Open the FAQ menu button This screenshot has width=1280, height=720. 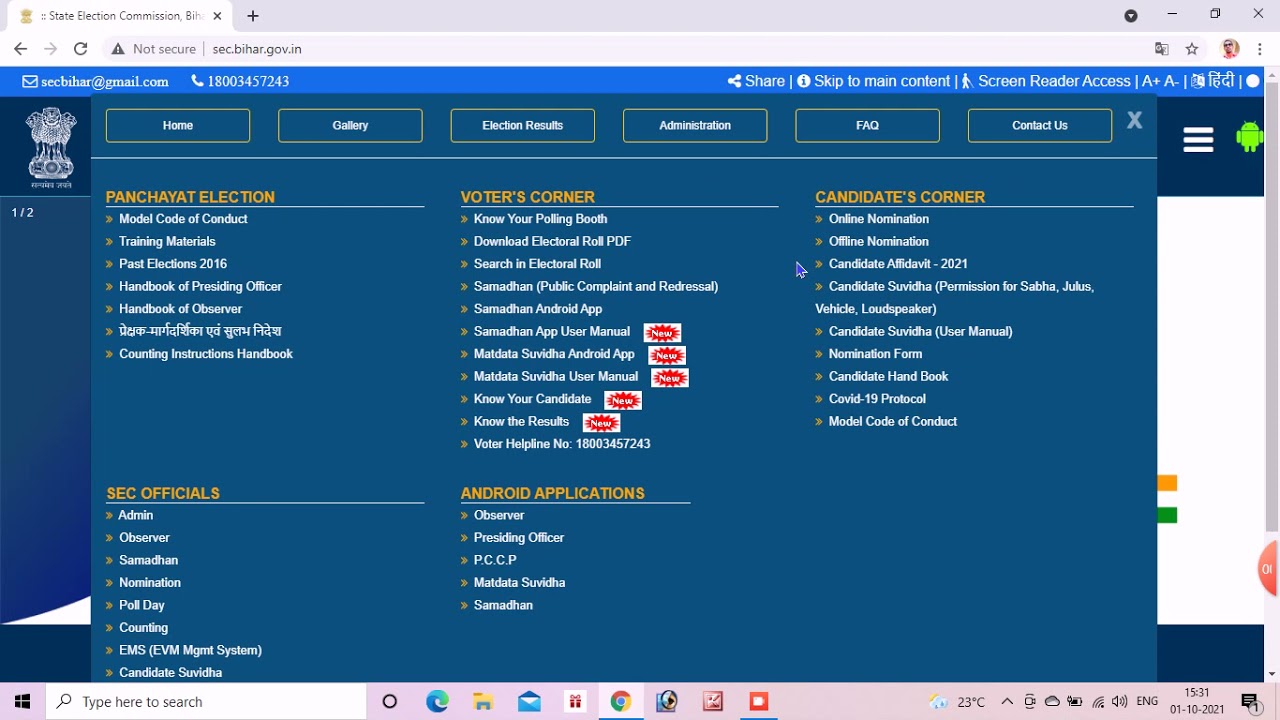pyautogui.click(x=867, y=125)
